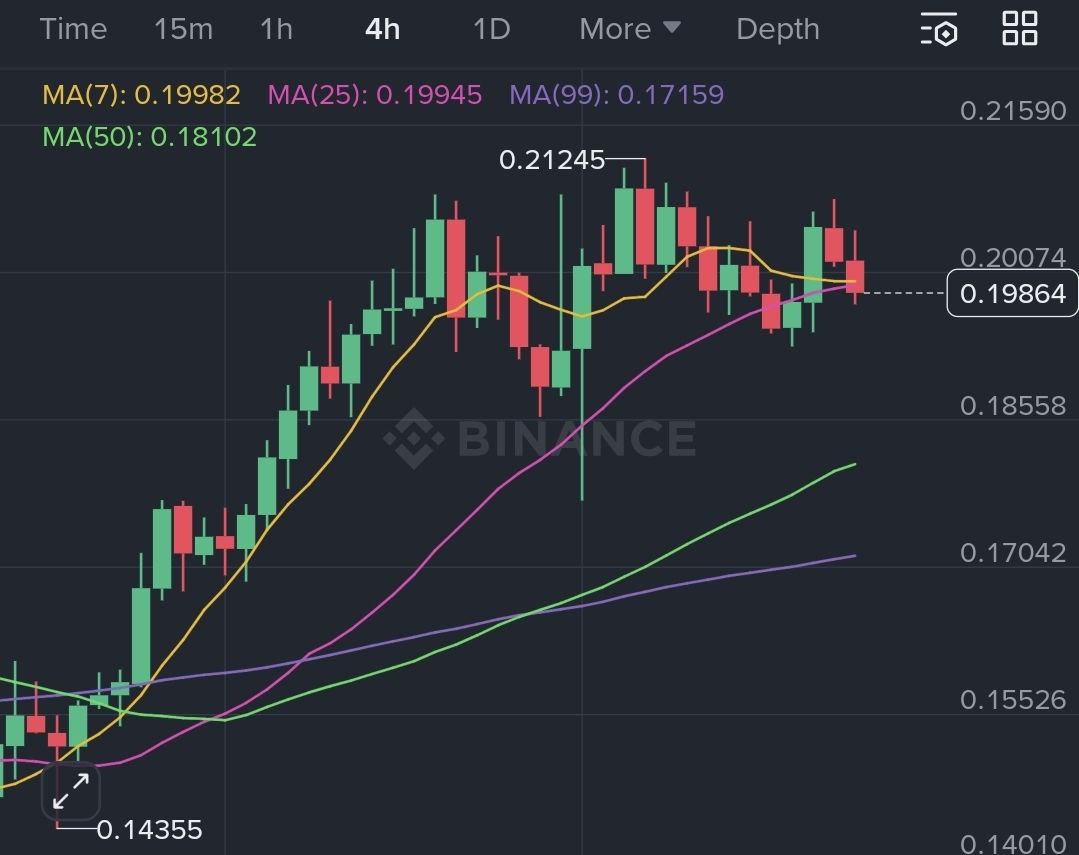Open the grid layout icon
Screen dimensions: 1079x855
[x=1019, y=29]
